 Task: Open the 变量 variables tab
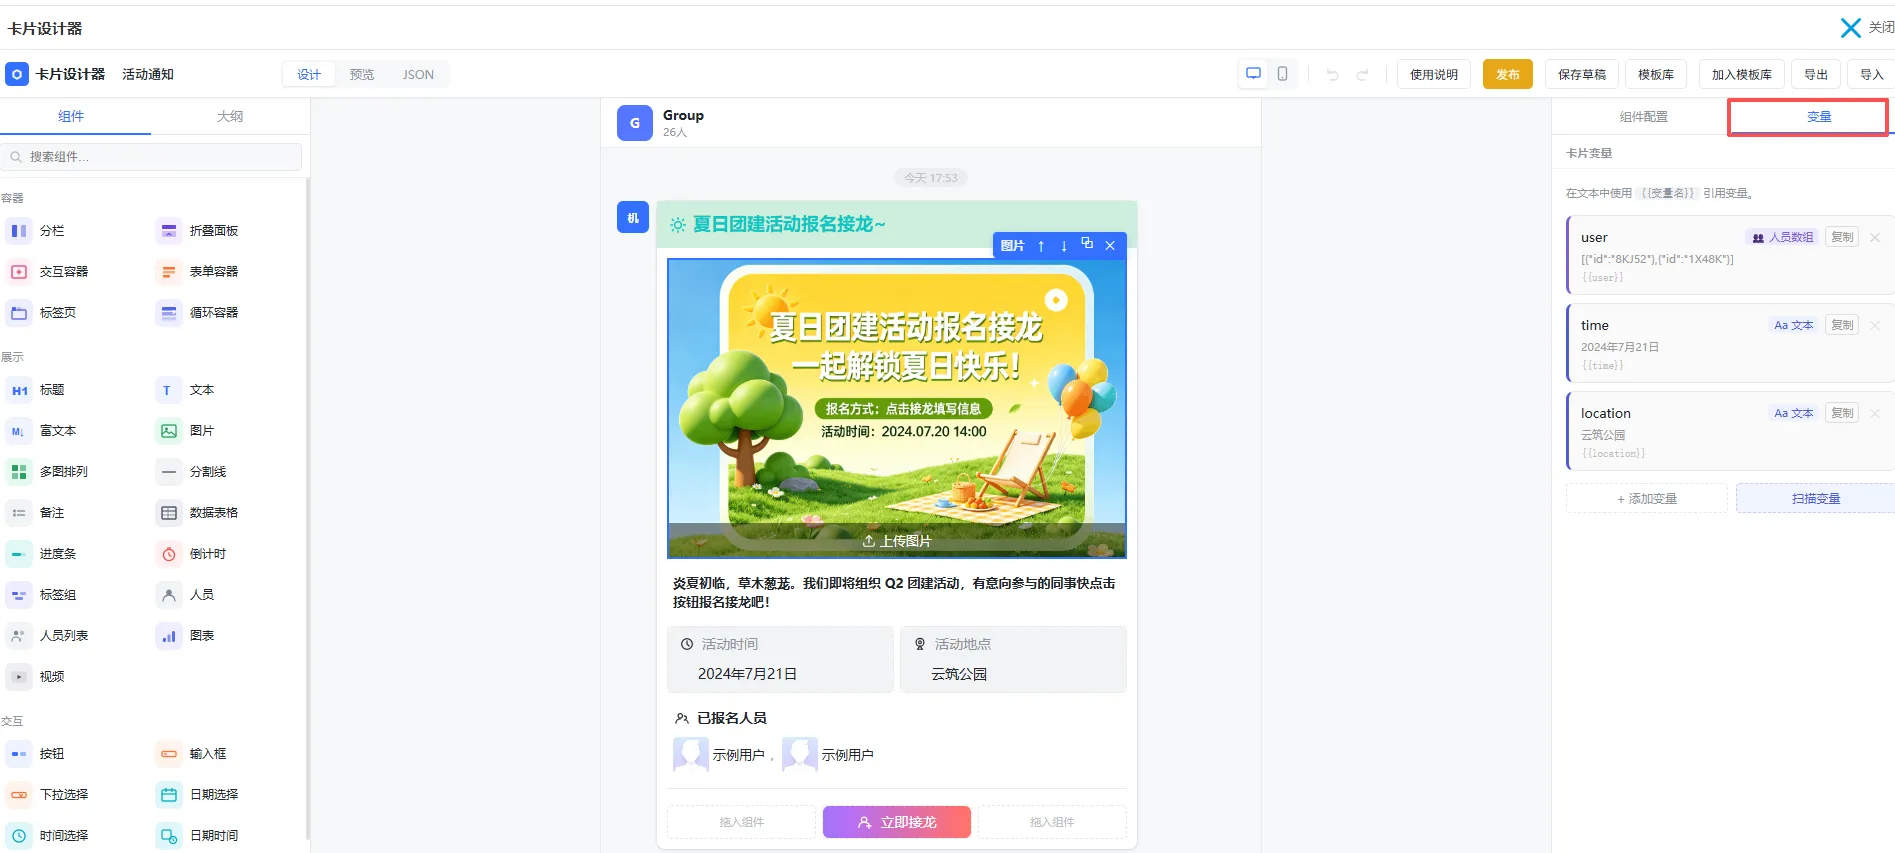1819,117
